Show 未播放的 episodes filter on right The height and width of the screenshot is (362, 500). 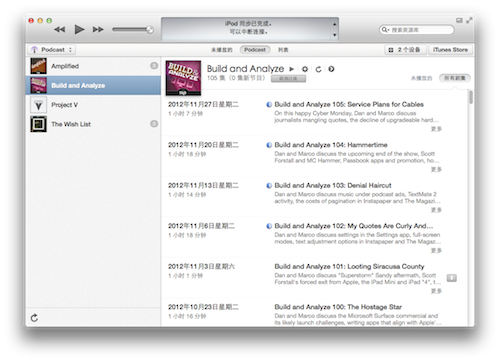[x=421, y=78]
